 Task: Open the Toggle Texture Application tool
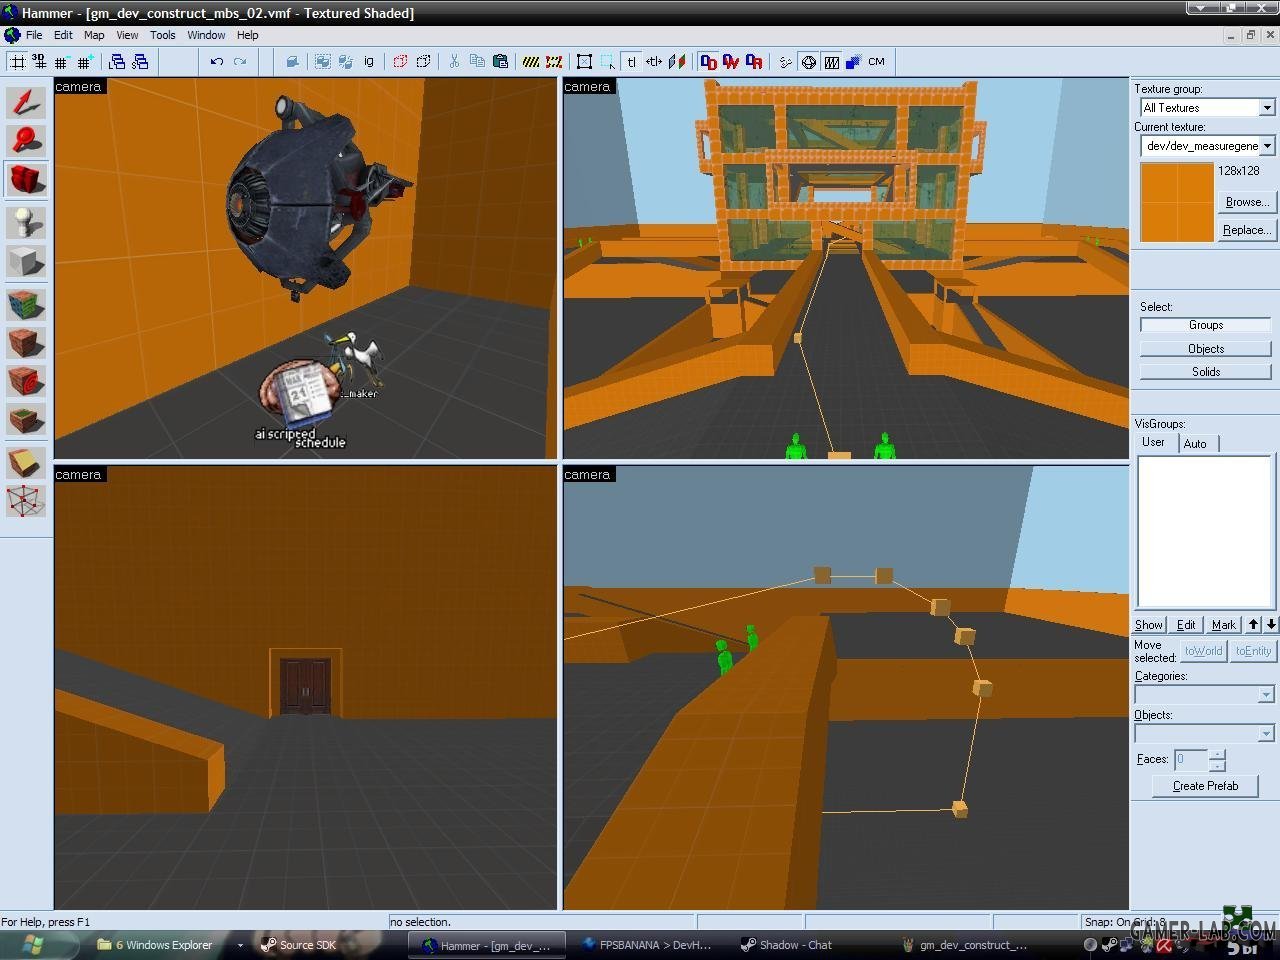click(26, 305)
